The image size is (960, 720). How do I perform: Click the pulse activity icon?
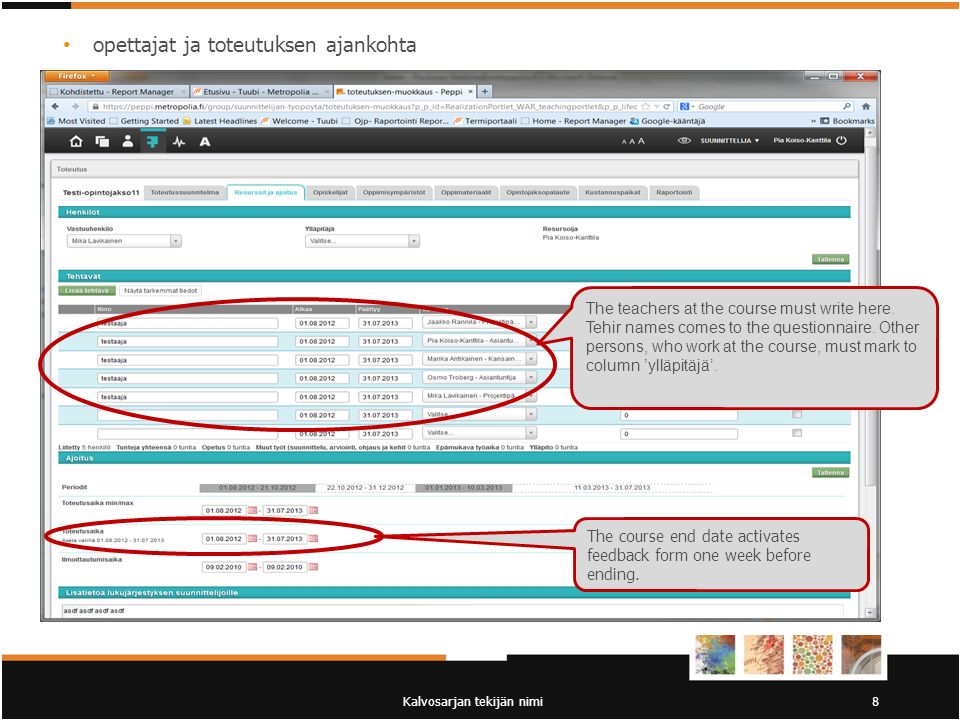179,142
